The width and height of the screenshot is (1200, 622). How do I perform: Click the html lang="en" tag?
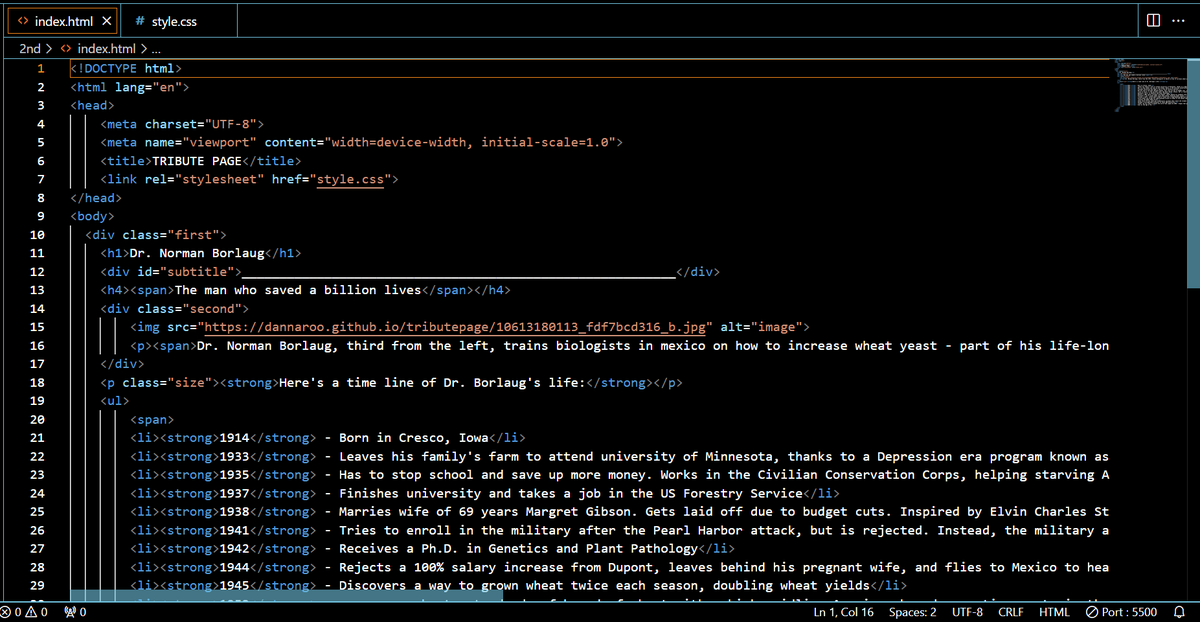pos(129,87)
